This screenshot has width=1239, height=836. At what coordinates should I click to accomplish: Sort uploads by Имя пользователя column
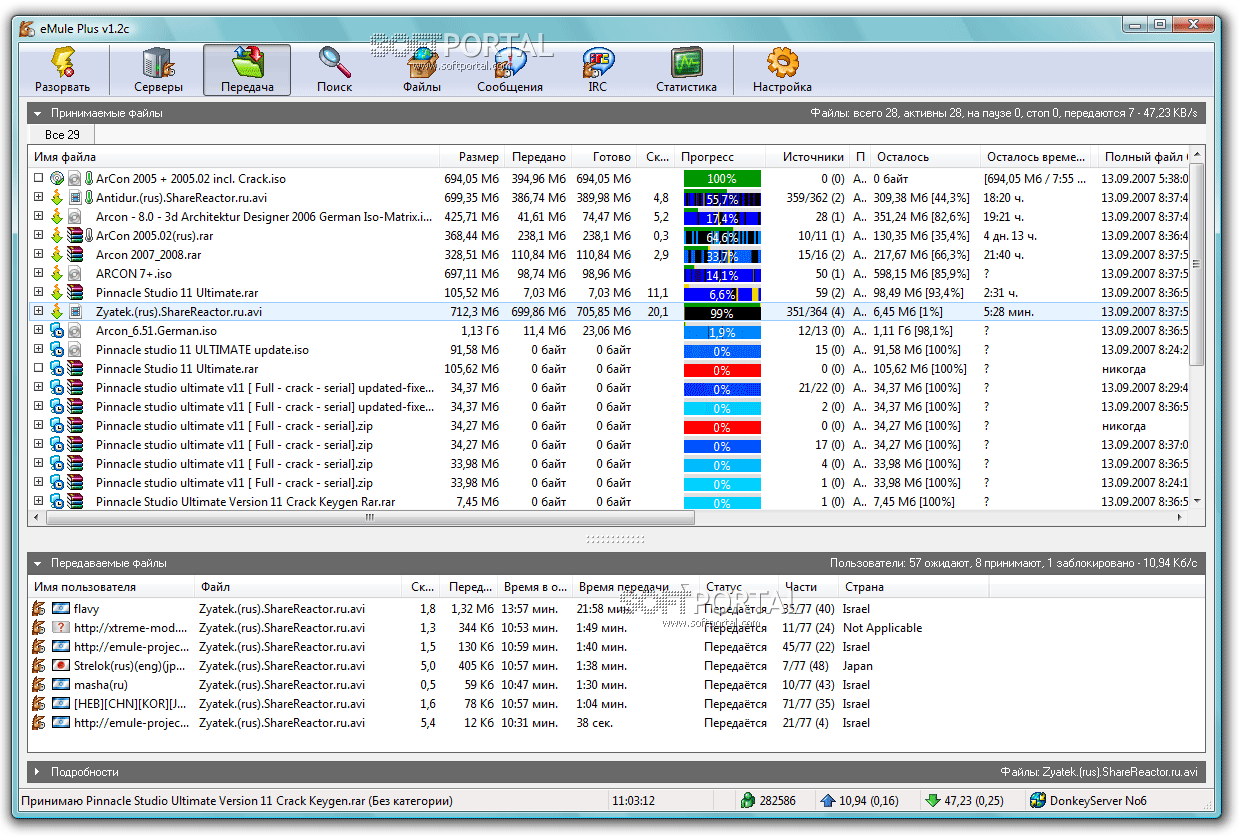[x=111, y=587]
